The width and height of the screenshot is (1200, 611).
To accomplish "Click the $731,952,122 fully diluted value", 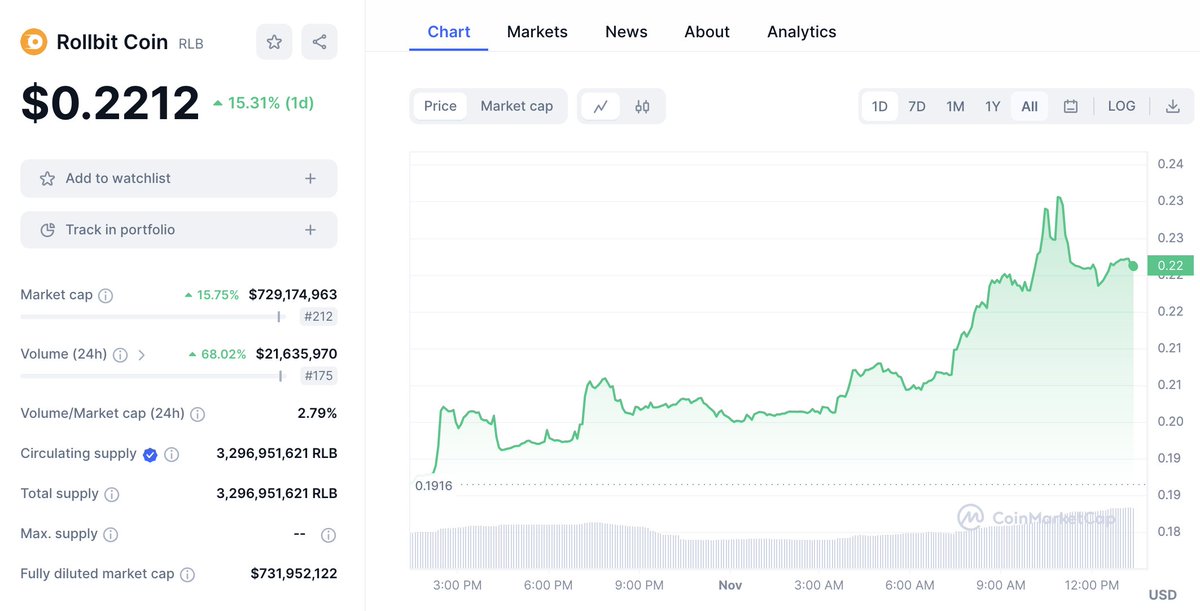I will pyautogui.click(x=294, y=574).
